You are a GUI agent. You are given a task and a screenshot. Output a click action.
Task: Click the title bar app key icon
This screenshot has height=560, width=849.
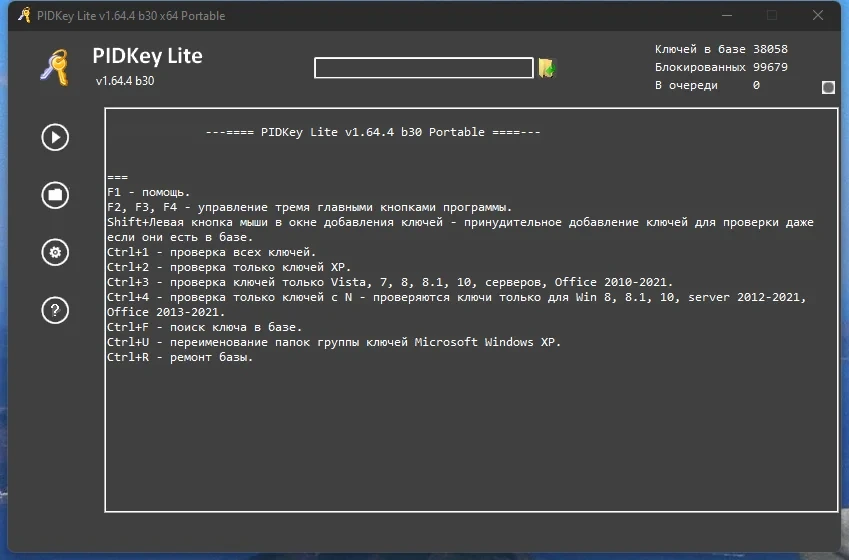tap(24, 15)
